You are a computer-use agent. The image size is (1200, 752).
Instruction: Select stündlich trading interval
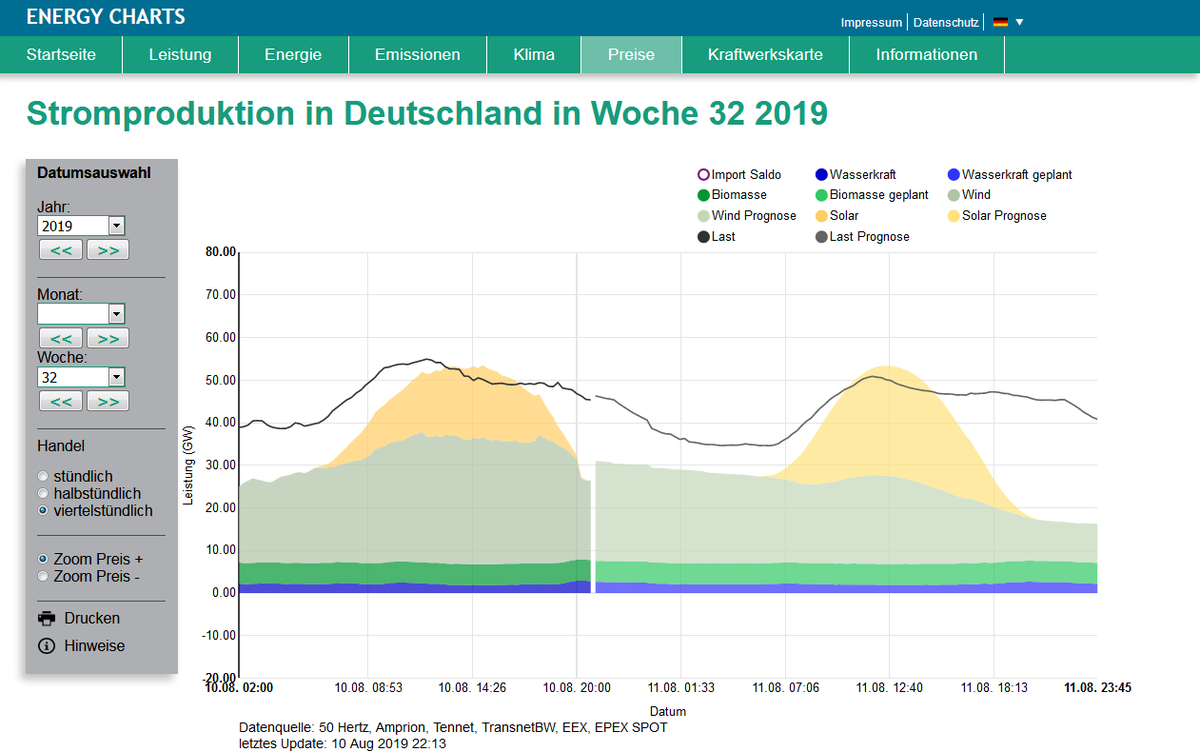(42, 477)
